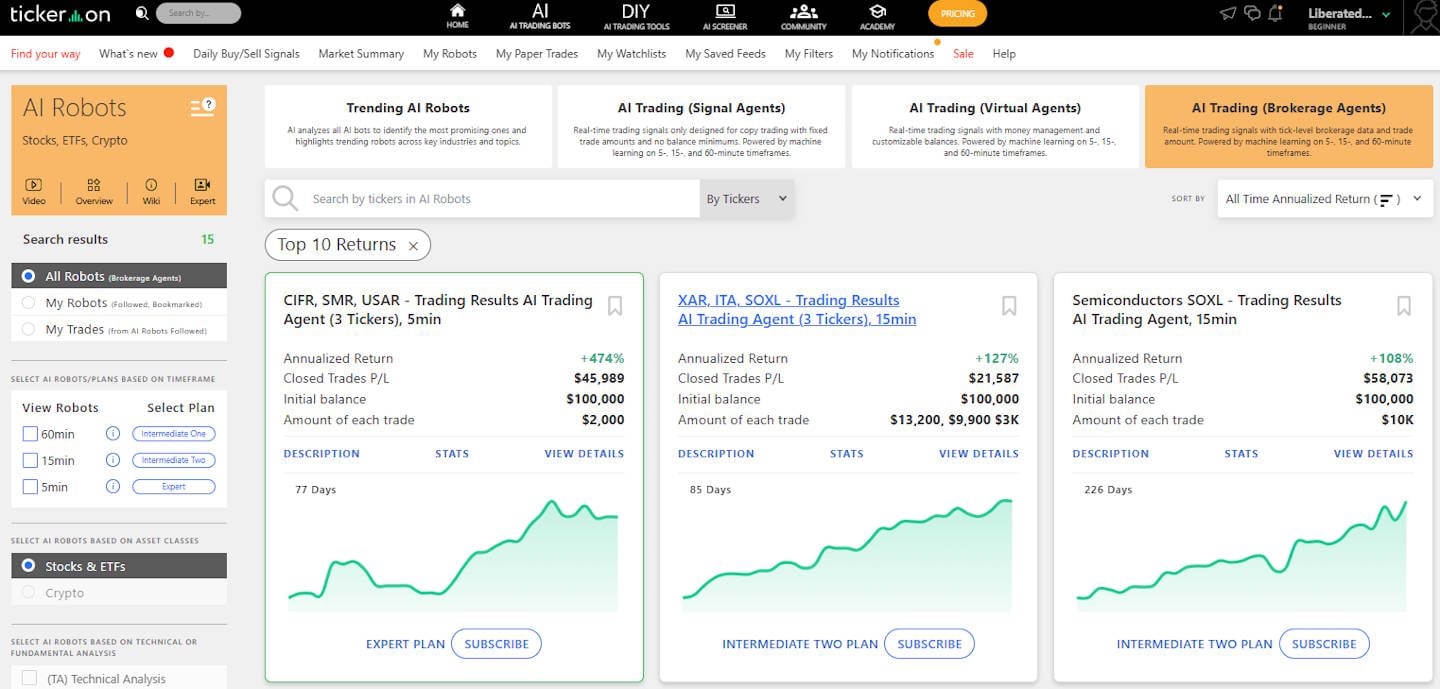1440x689 pixels.
Task: Open My Paper Trades menu item
Action: 537,54
